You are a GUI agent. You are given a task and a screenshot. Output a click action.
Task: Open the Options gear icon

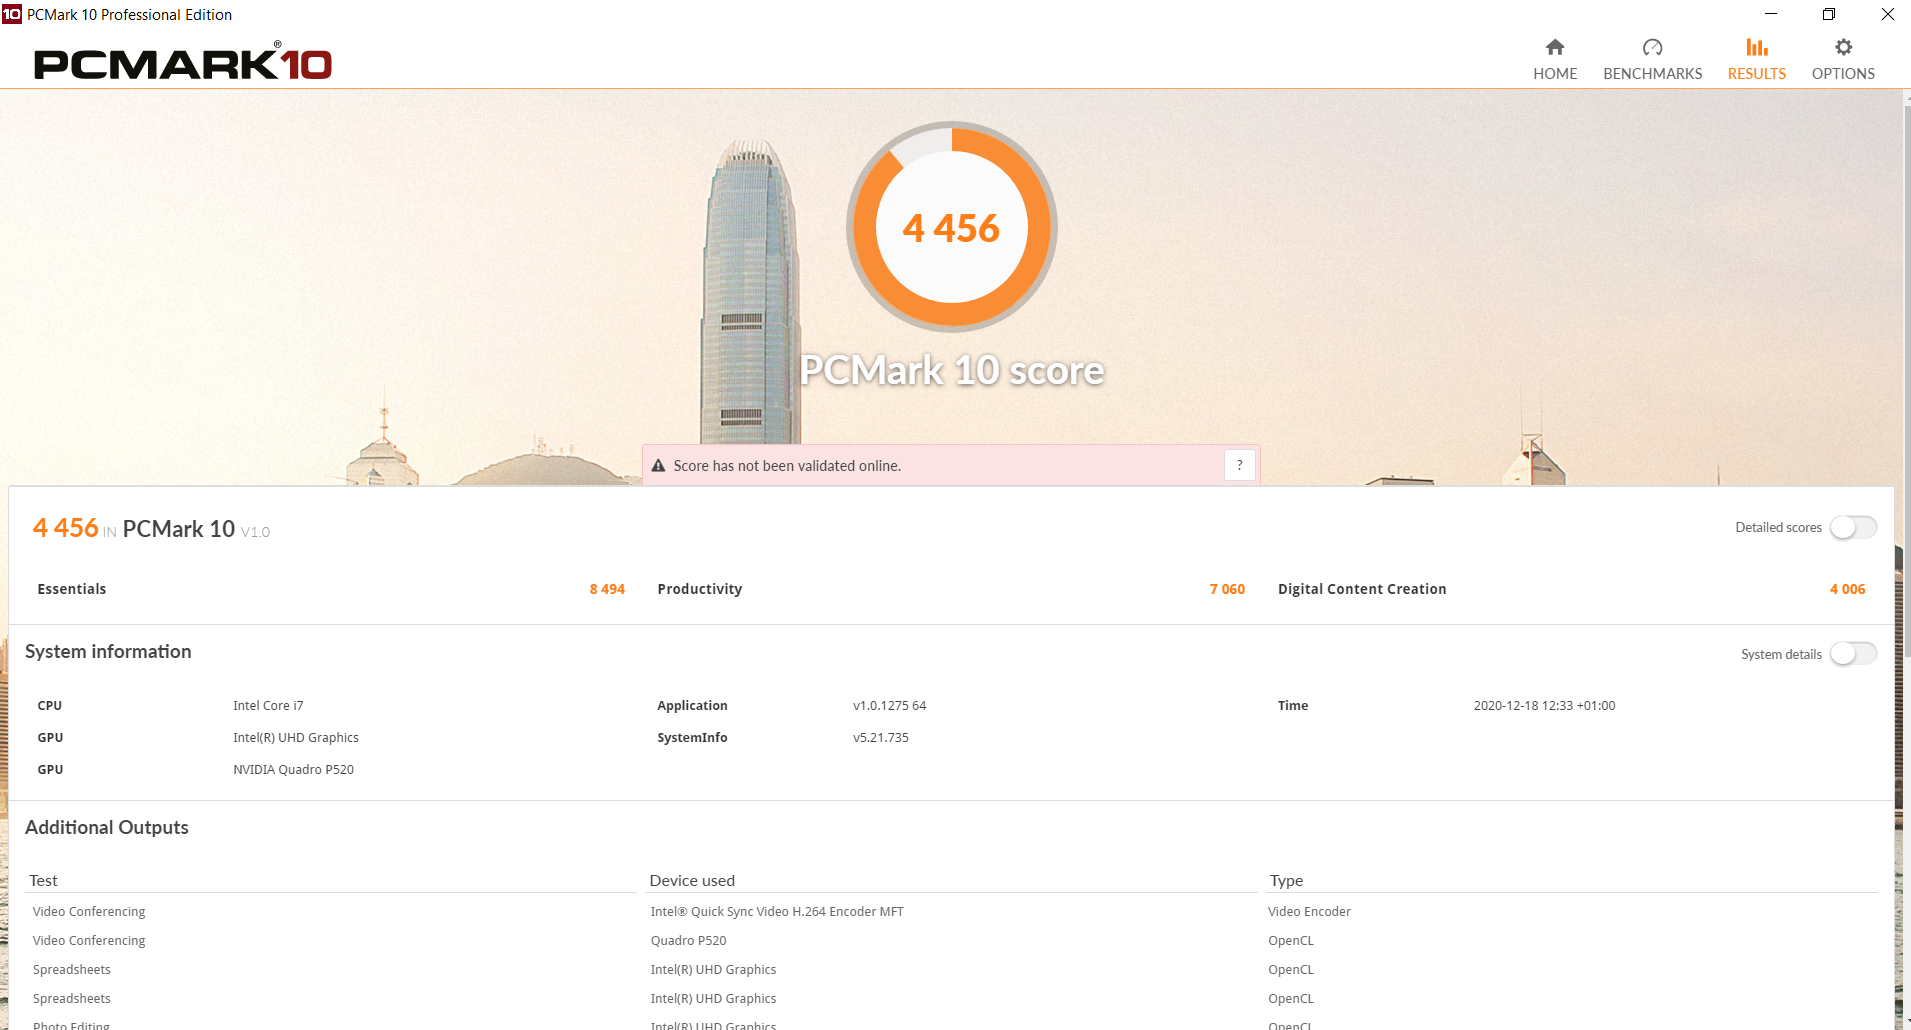pos(1843,48)
